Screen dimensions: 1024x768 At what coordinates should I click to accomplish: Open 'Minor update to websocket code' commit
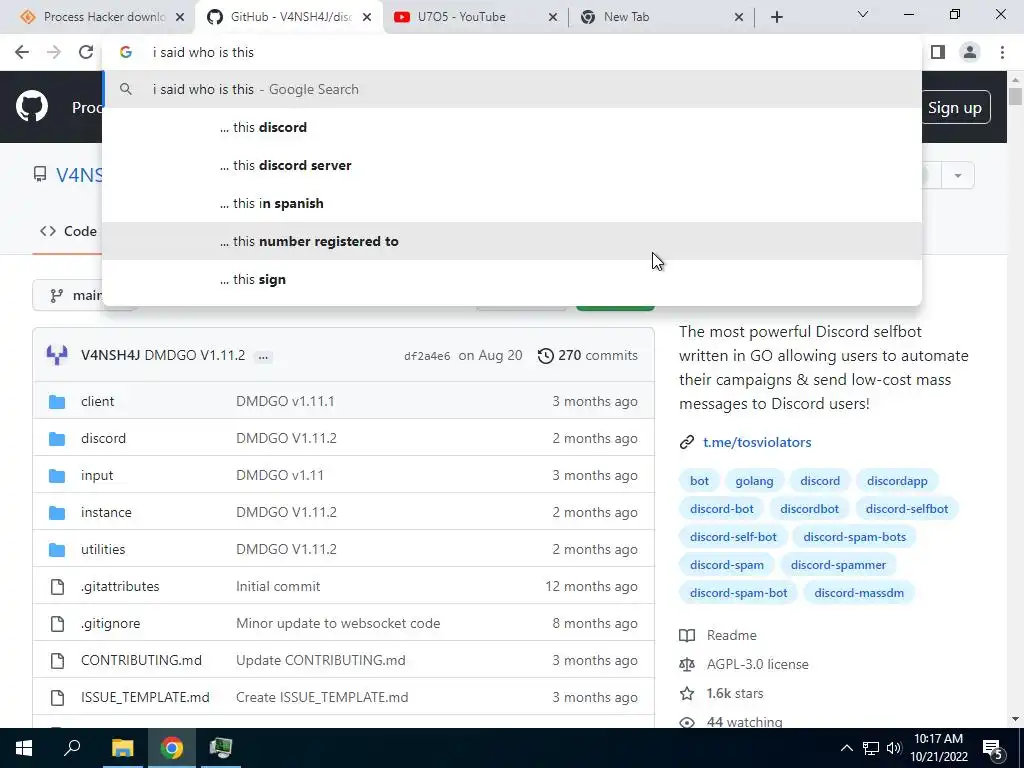click(x=338, y=624)
